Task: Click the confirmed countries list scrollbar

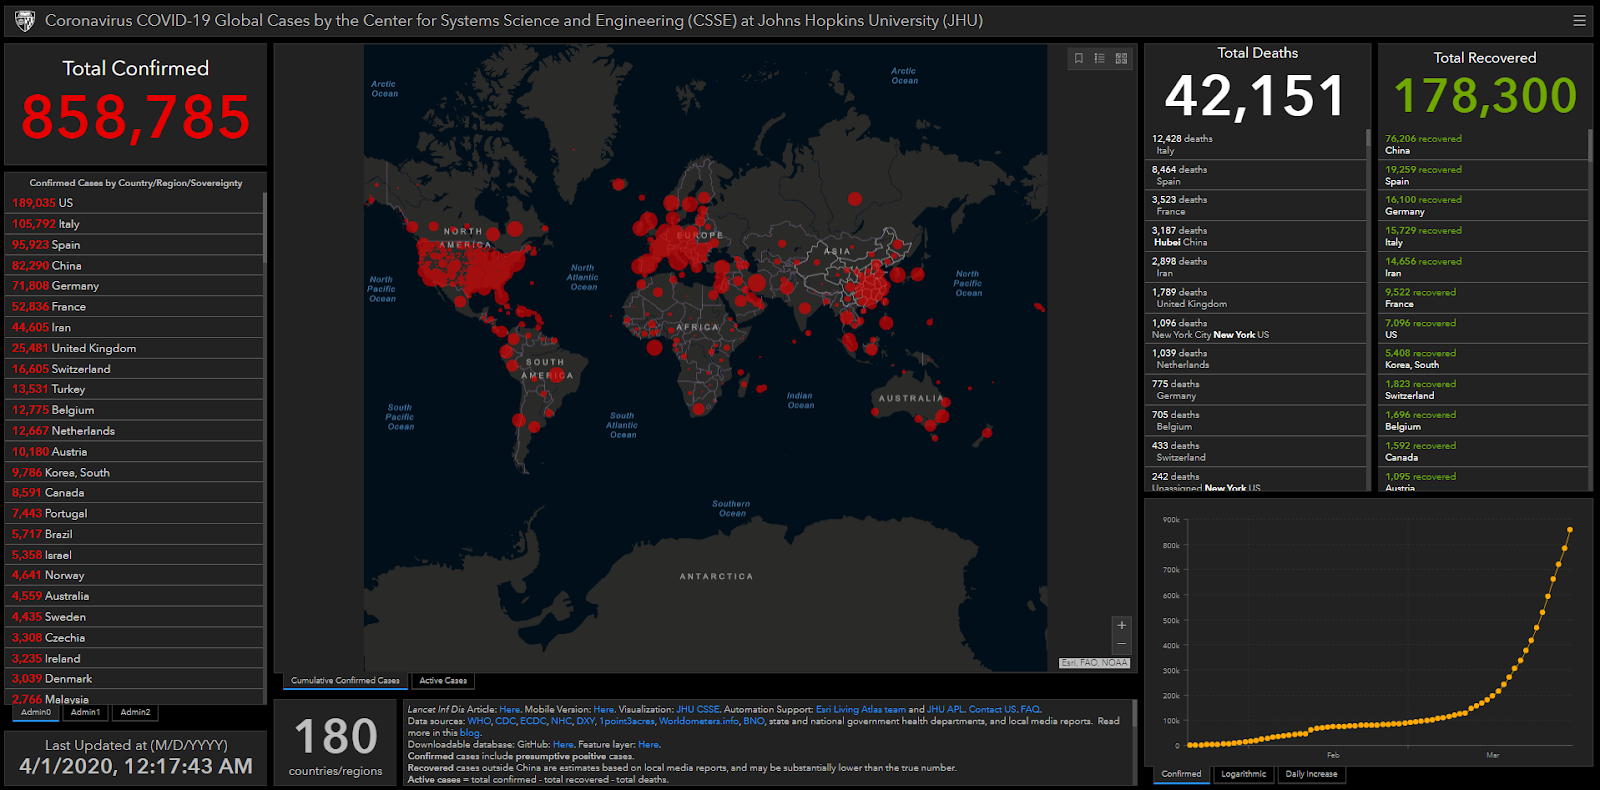Action: pyautogui.click(x=264, y=228)
